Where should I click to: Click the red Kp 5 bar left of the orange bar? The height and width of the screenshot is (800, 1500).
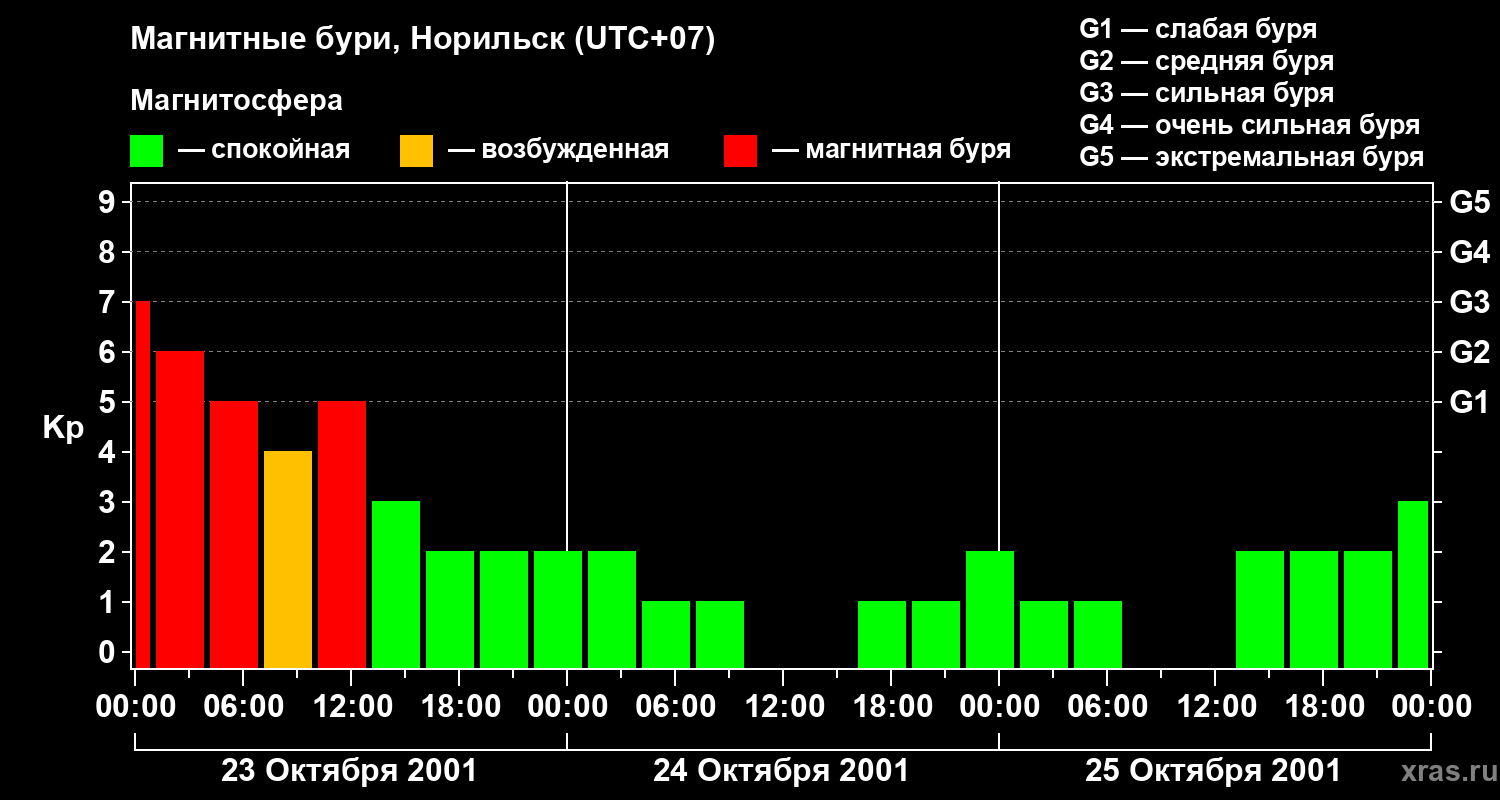[x=234, y=534]
